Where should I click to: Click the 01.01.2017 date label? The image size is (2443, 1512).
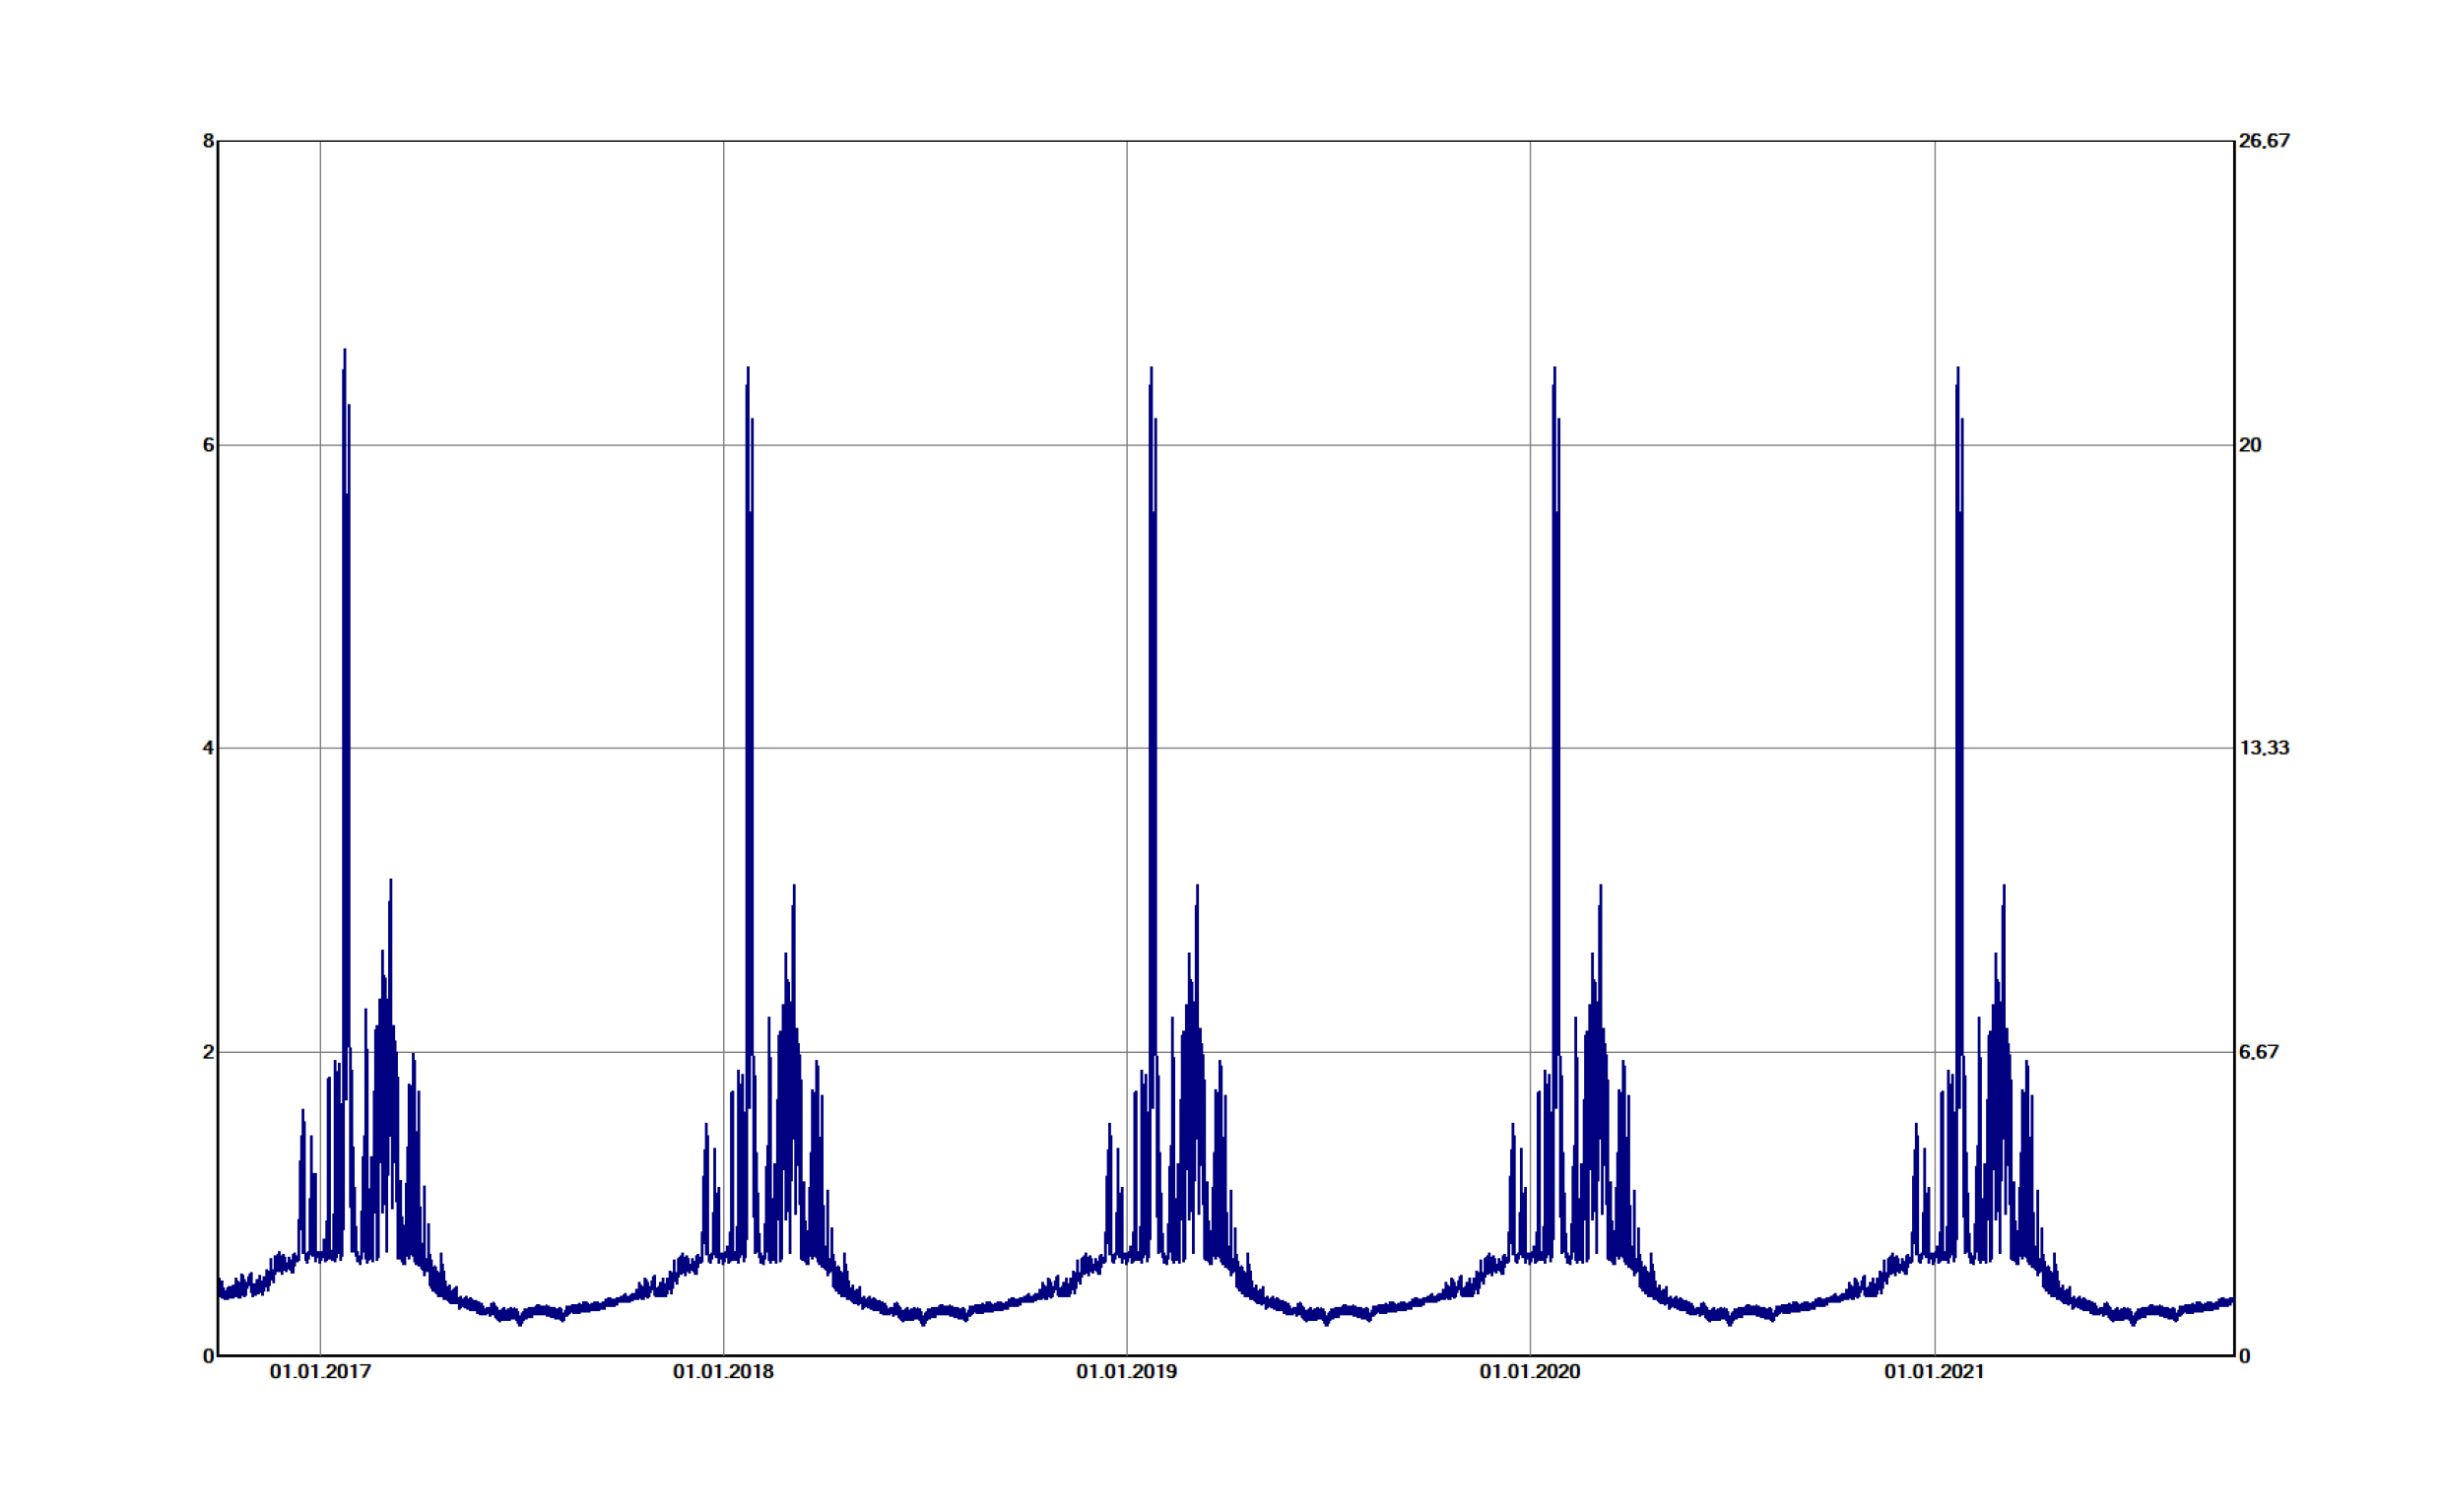[x=320, y=1372]
